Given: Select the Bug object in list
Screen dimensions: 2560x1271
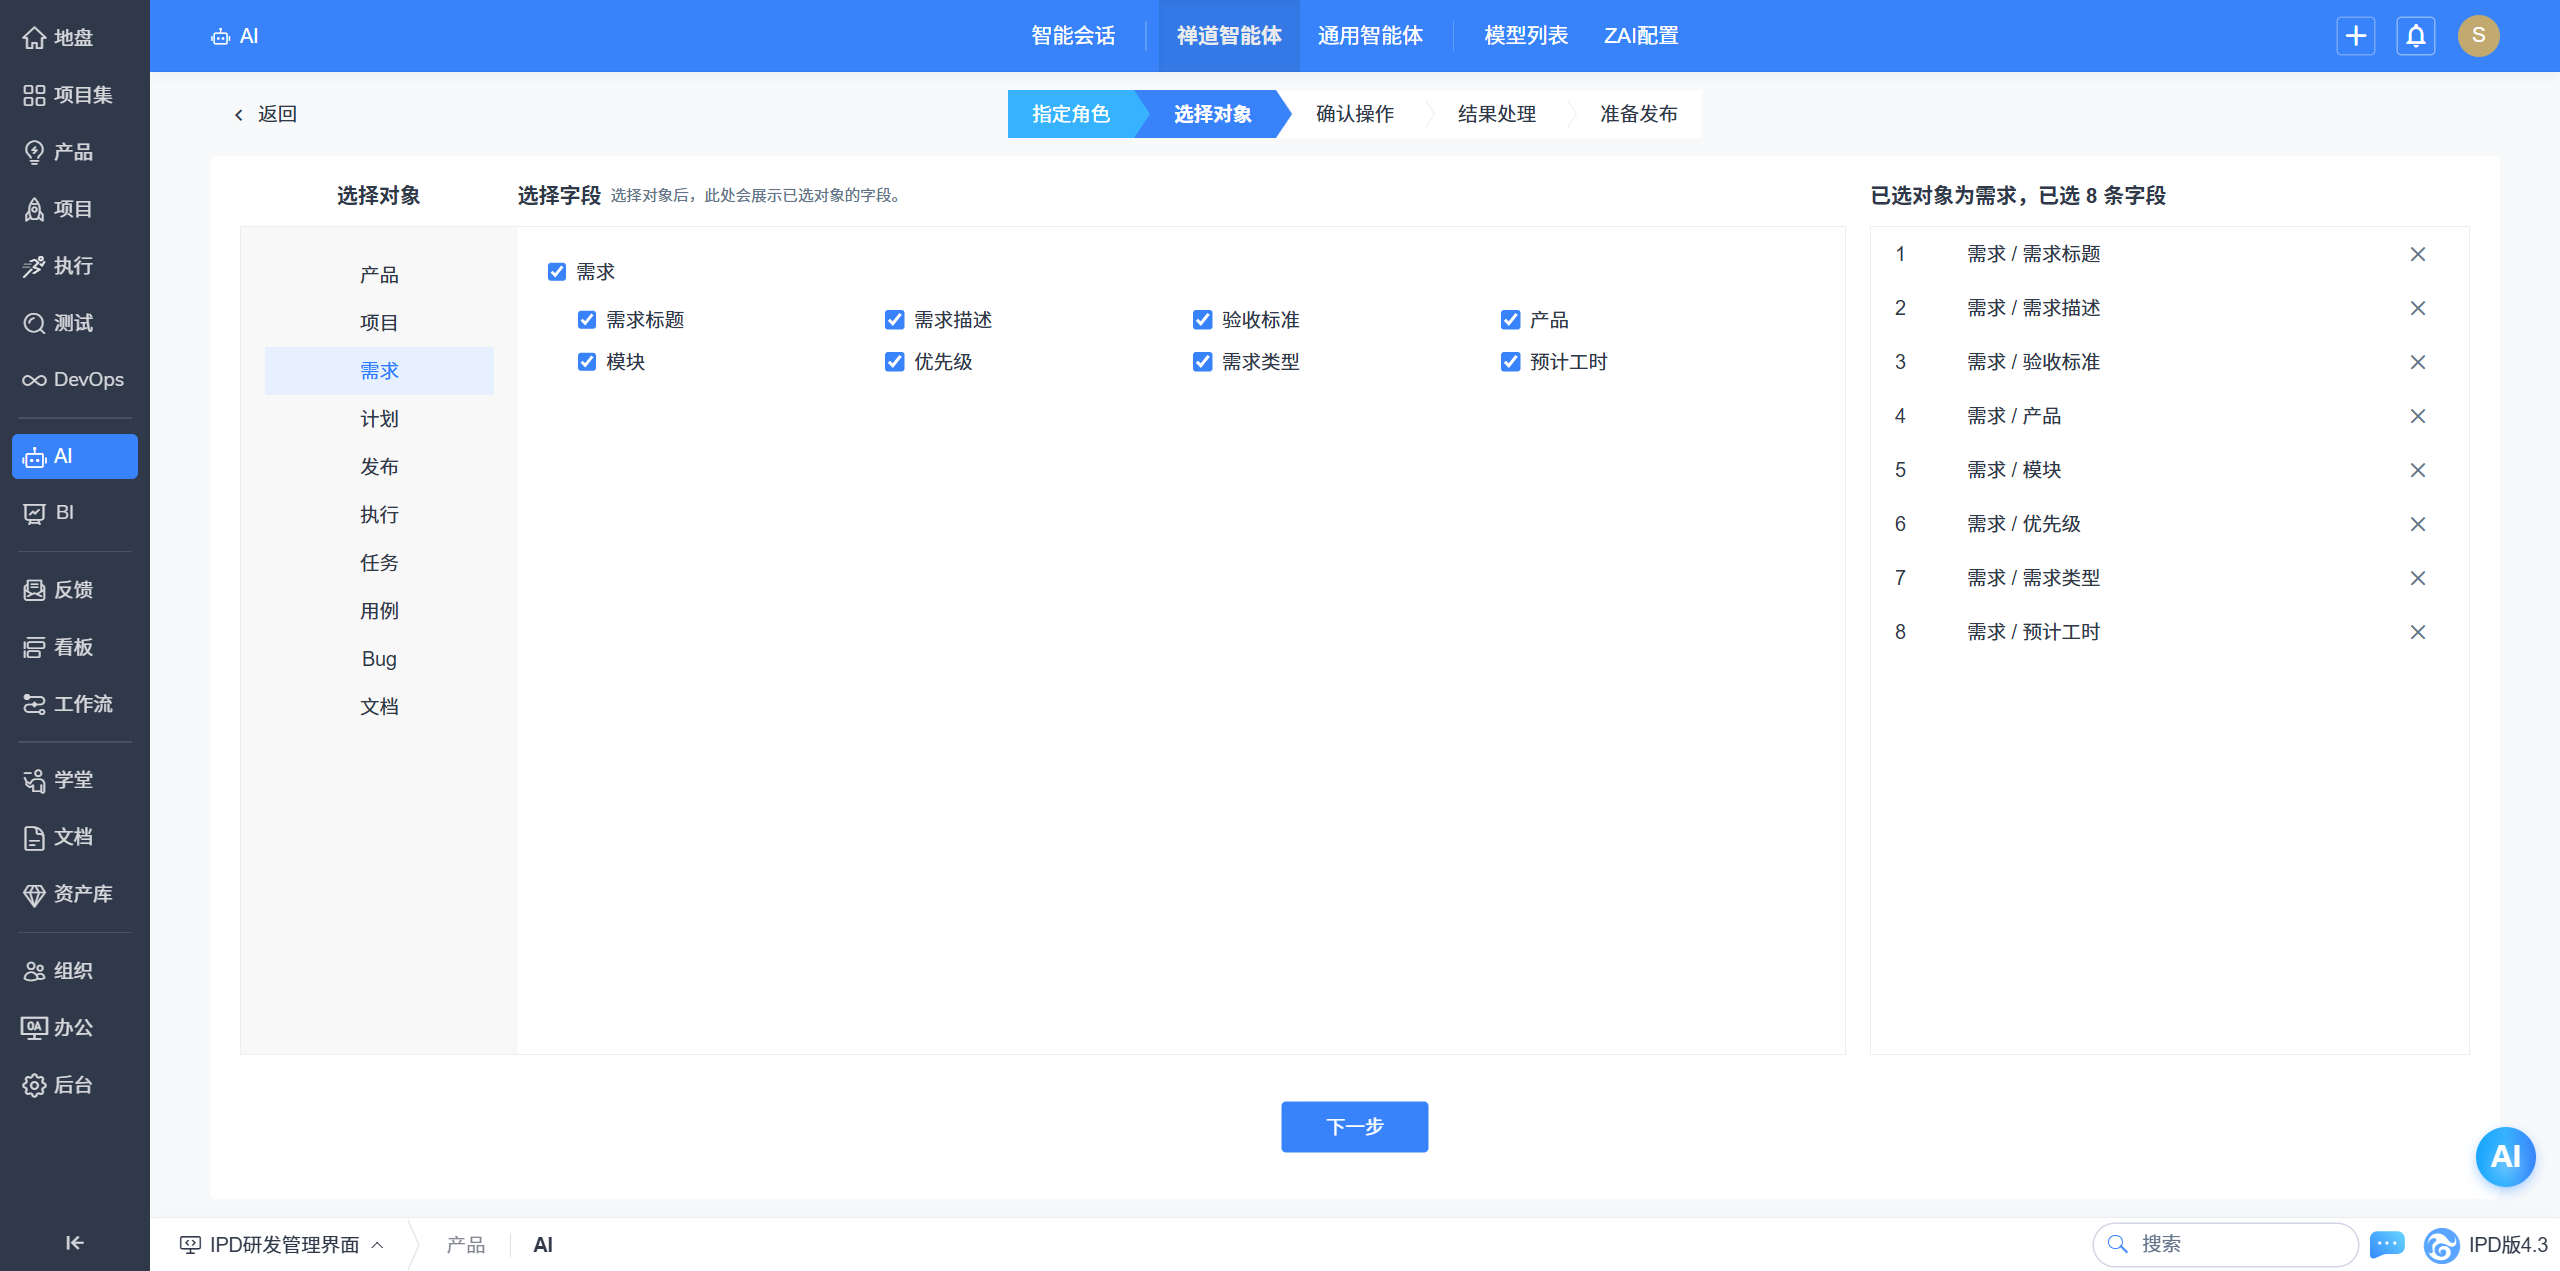Looking at the screenshot, I should 379,659.
